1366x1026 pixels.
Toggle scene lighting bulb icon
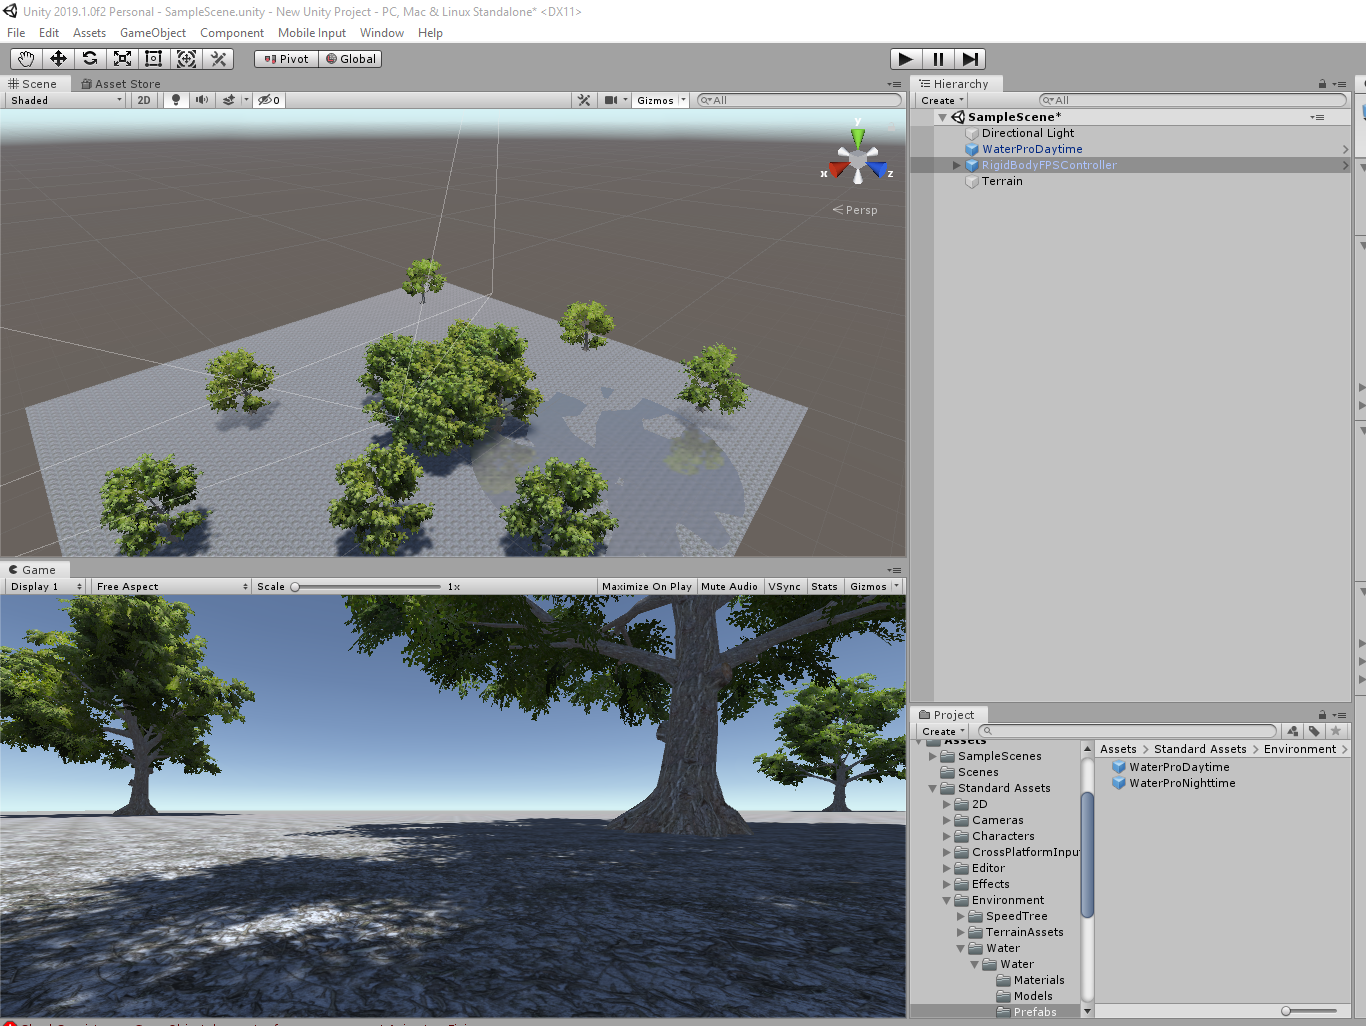(x=176, y=100)
